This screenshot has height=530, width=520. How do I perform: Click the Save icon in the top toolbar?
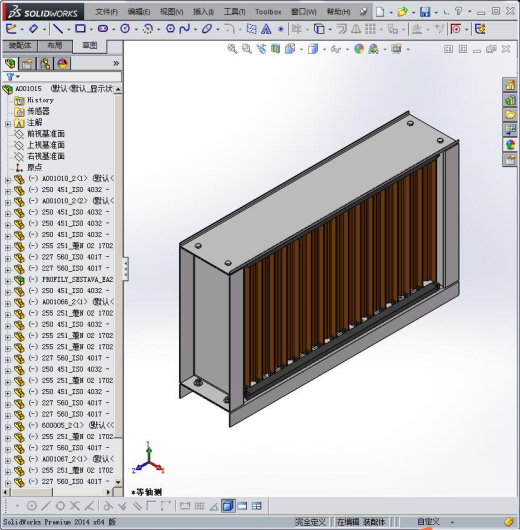[425, 12]
